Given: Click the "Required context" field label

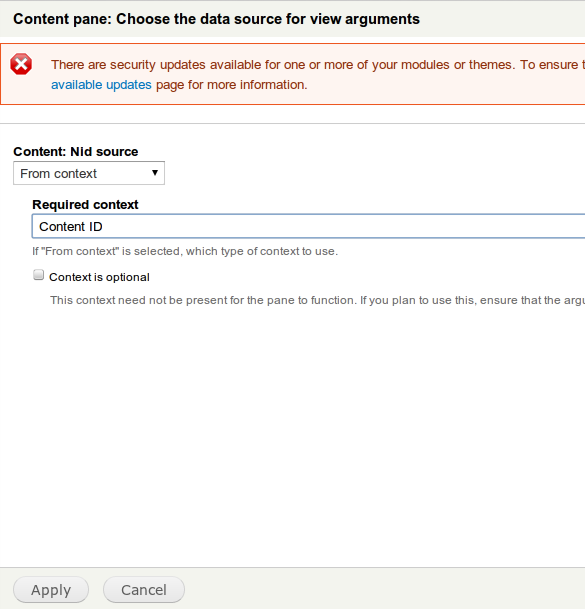Looking at the screenshot, I should point(85,204).
